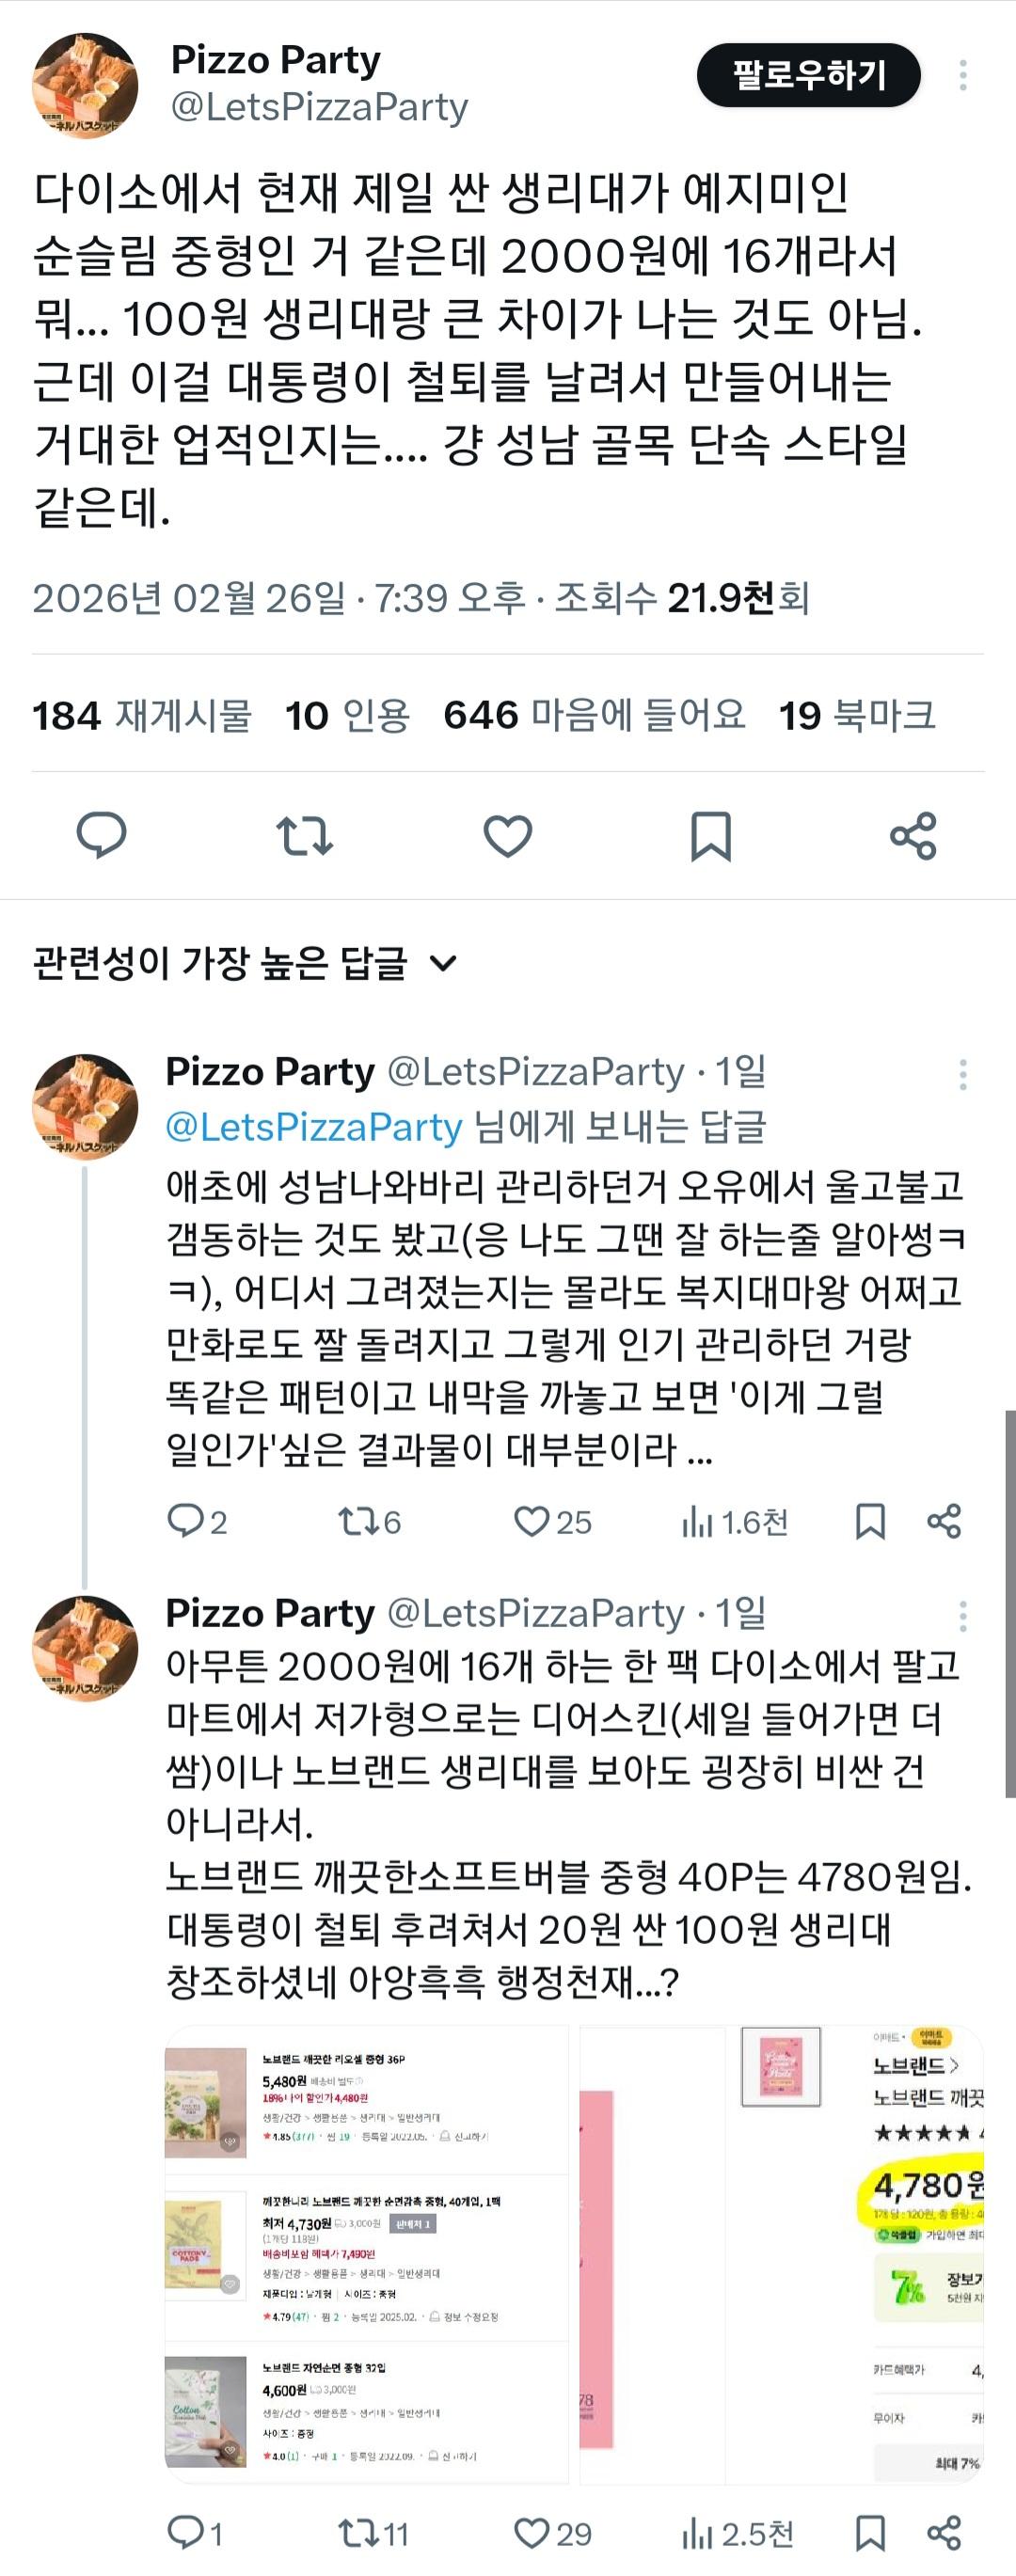
Task: Open the more options menu beside 팔로우하기
Action: point(962,75)
